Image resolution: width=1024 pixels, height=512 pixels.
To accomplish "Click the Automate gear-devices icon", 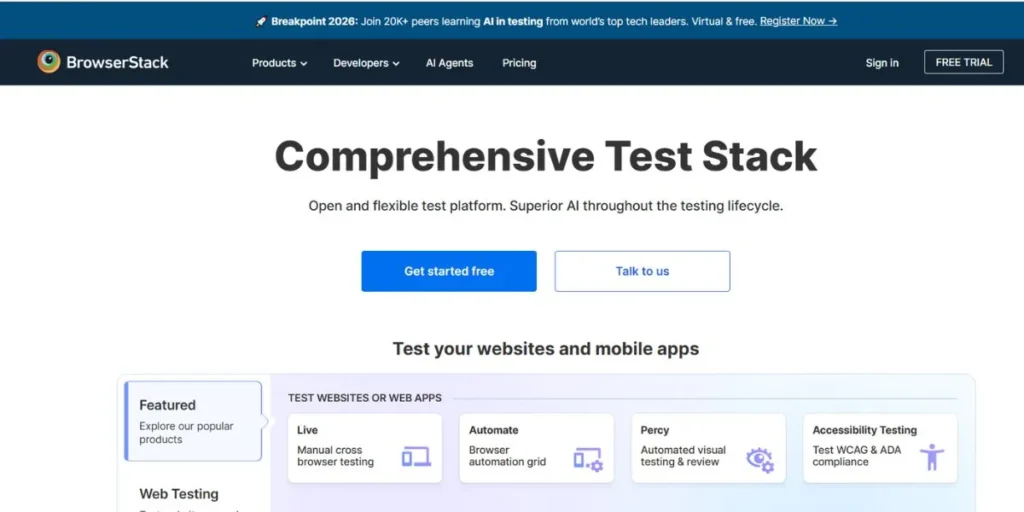I will point(588,459).
